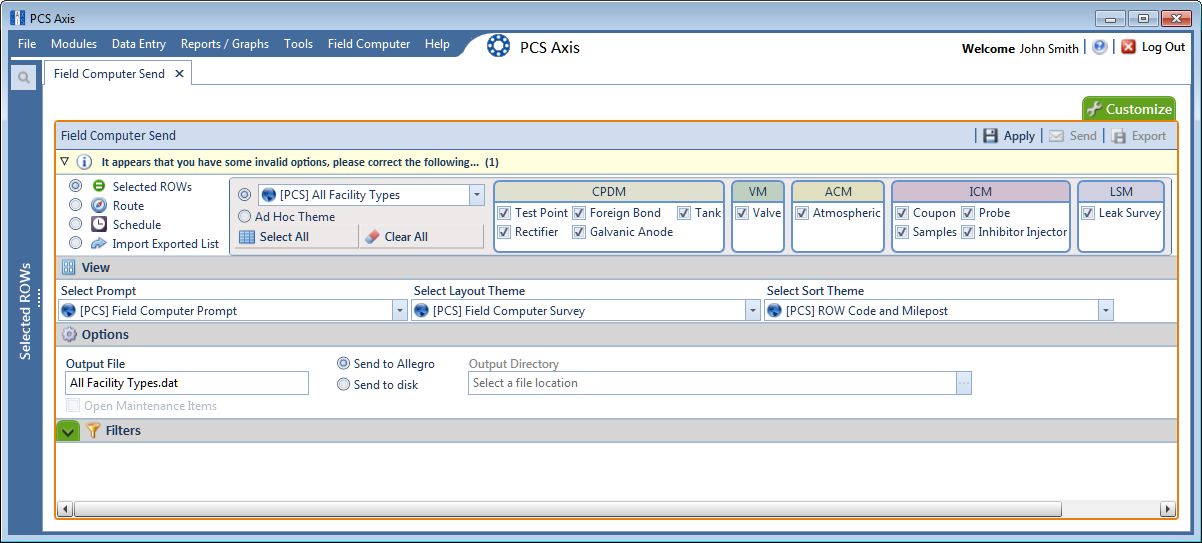The image size is (1202, 543).
Task: Click the Customize button
Action: click(x=1129, y=109)
